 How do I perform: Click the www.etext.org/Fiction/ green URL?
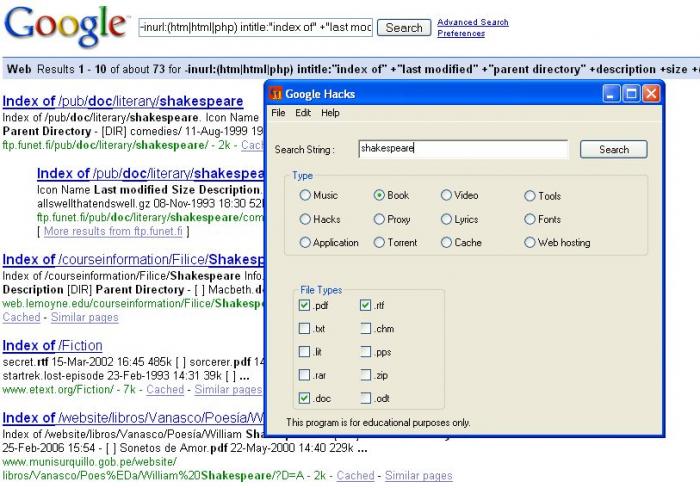coord(58,390)
